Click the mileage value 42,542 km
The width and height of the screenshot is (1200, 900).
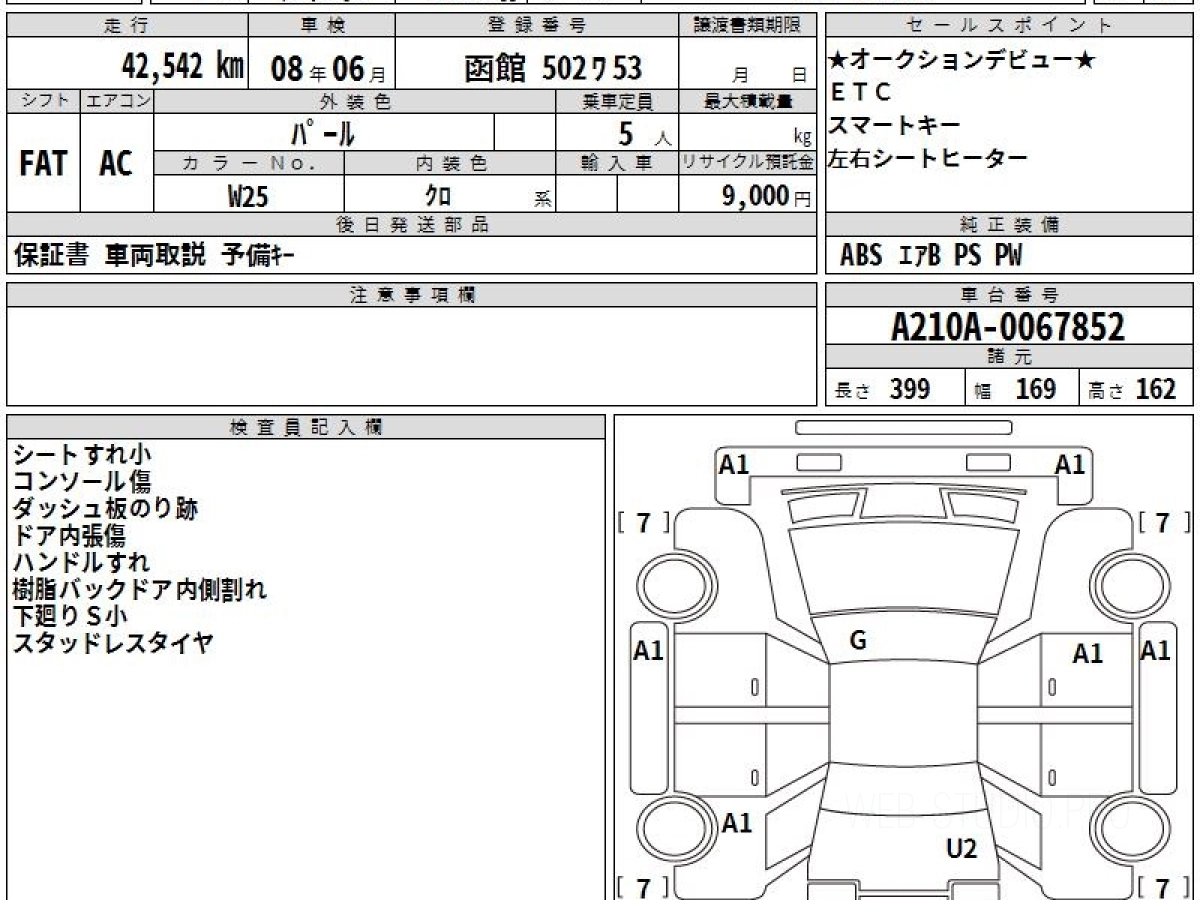(182, 67)
